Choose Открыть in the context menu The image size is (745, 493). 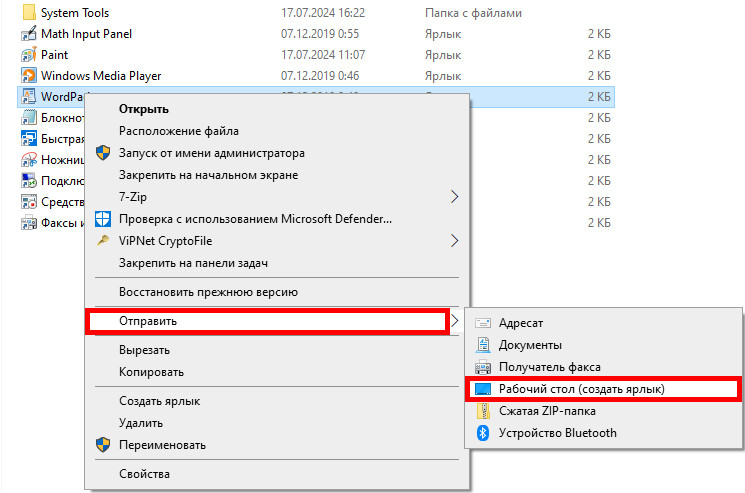point(144,109)
